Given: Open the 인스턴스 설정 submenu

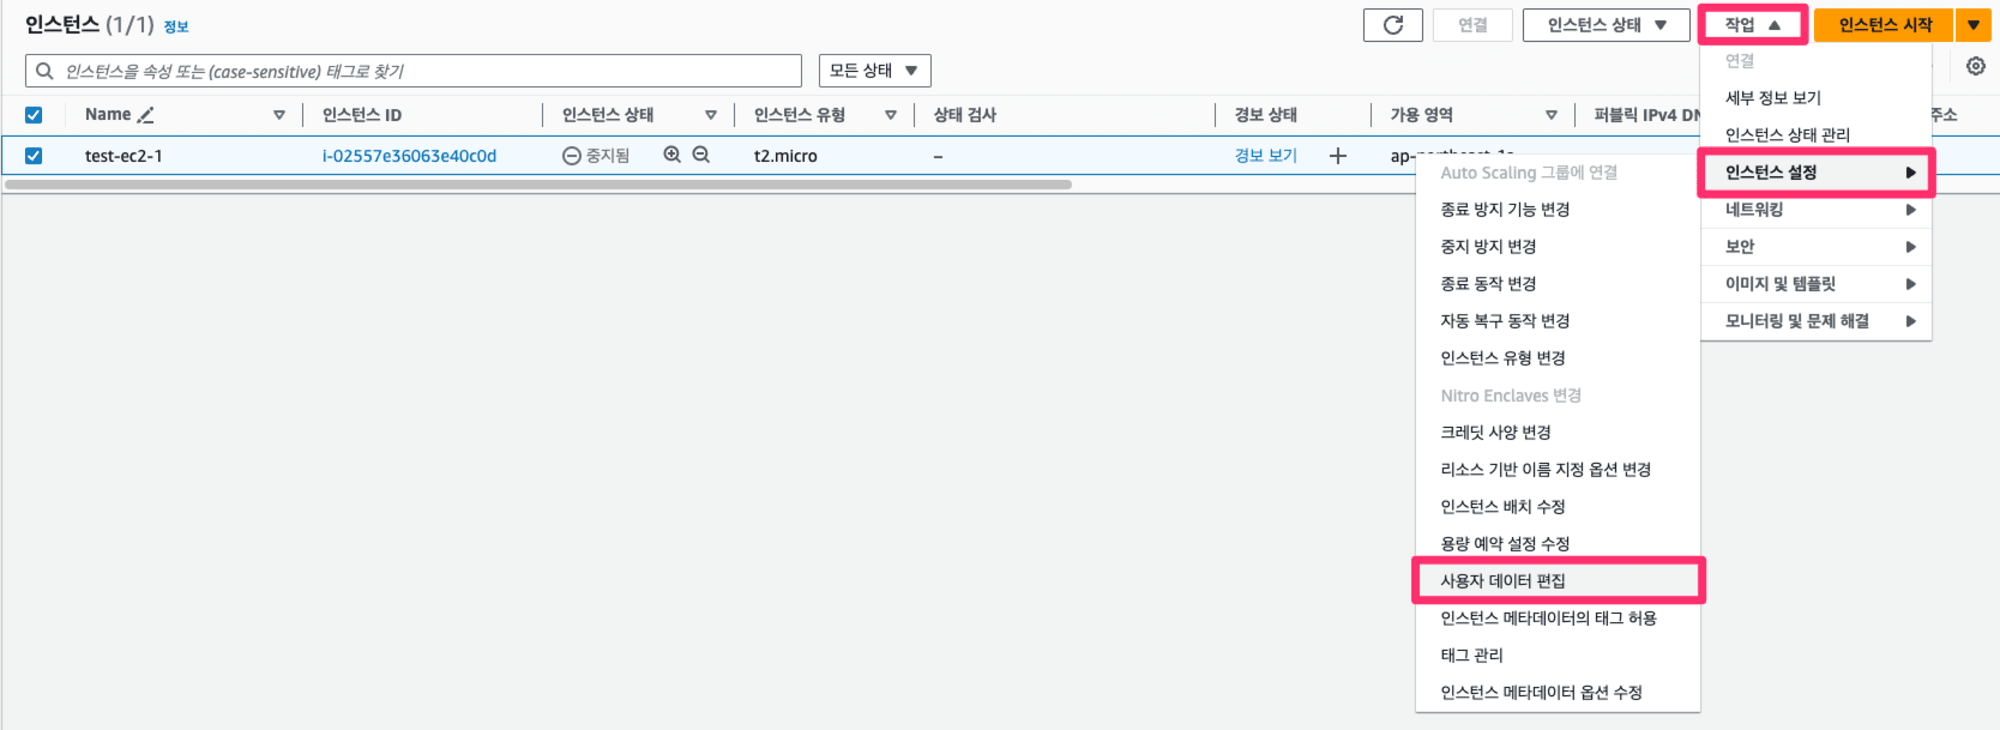Looking at the screenshot, I should (1816, 173).
